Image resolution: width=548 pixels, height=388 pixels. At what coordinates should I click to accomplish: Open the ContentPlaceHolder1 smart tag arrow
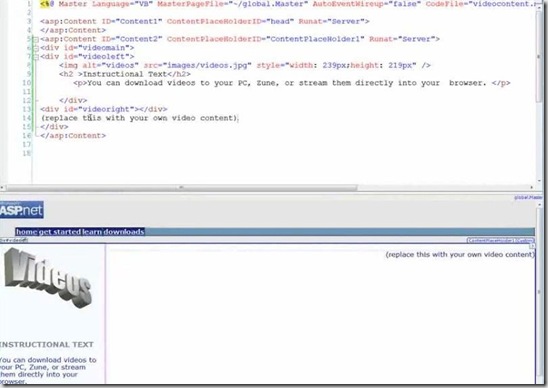click(x=532, y=247)
